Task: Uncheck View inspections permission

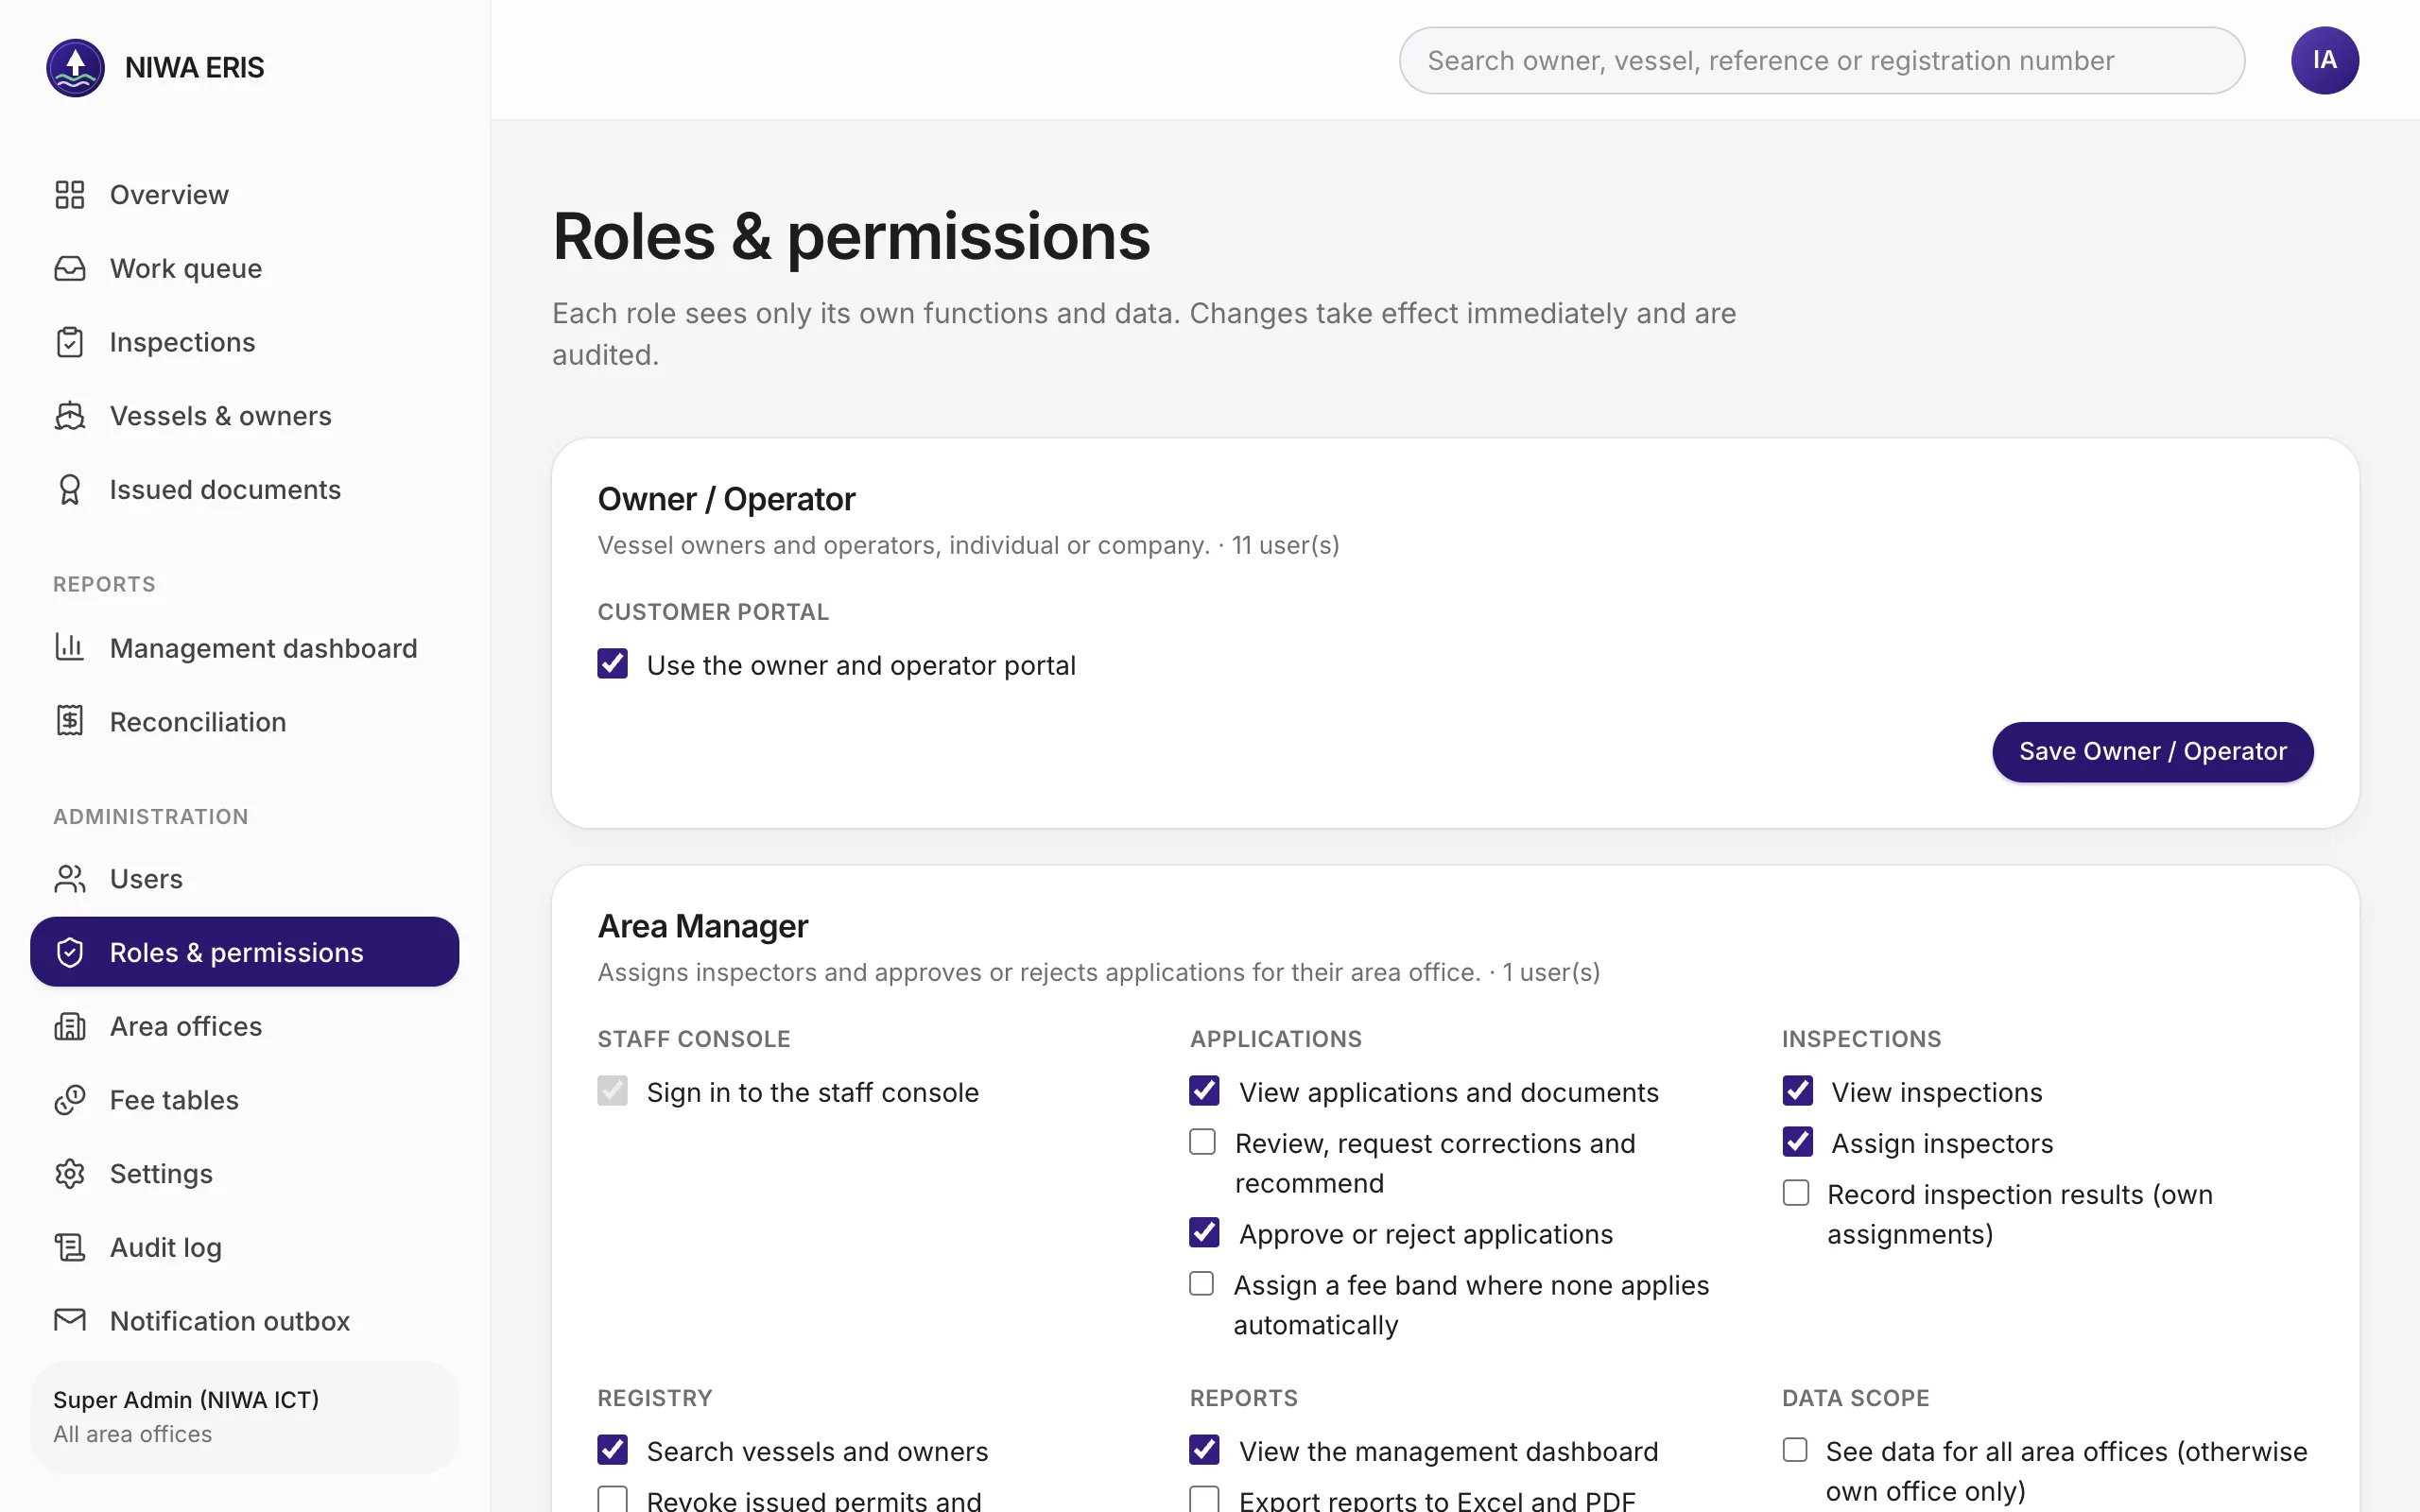Action: (x=1797, y=1091)
